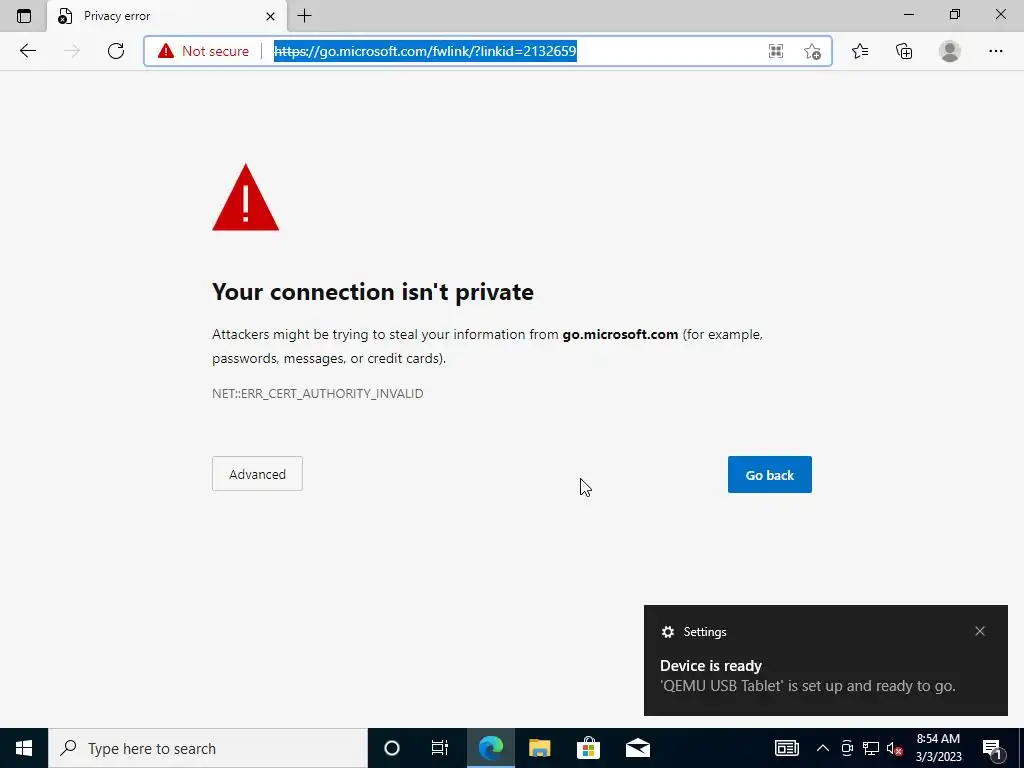Add this page to favorites star
The width and height of the screenshot is (1024, 768).
(812, 51)
